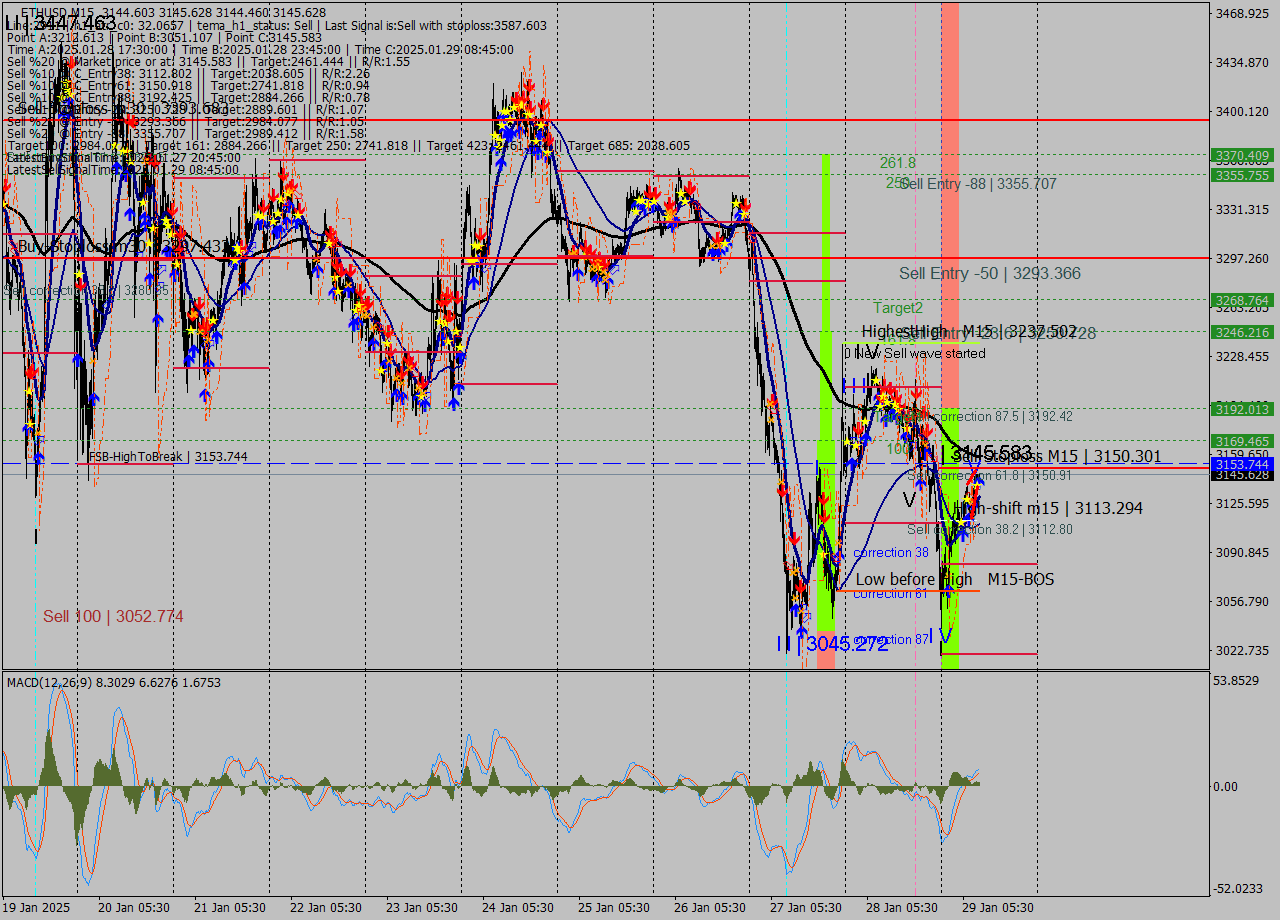Screen dimensions: 1280x920
Task: Click the blue 3045.272 wave label
Action: pyautogui.click(x=847, y=644)
